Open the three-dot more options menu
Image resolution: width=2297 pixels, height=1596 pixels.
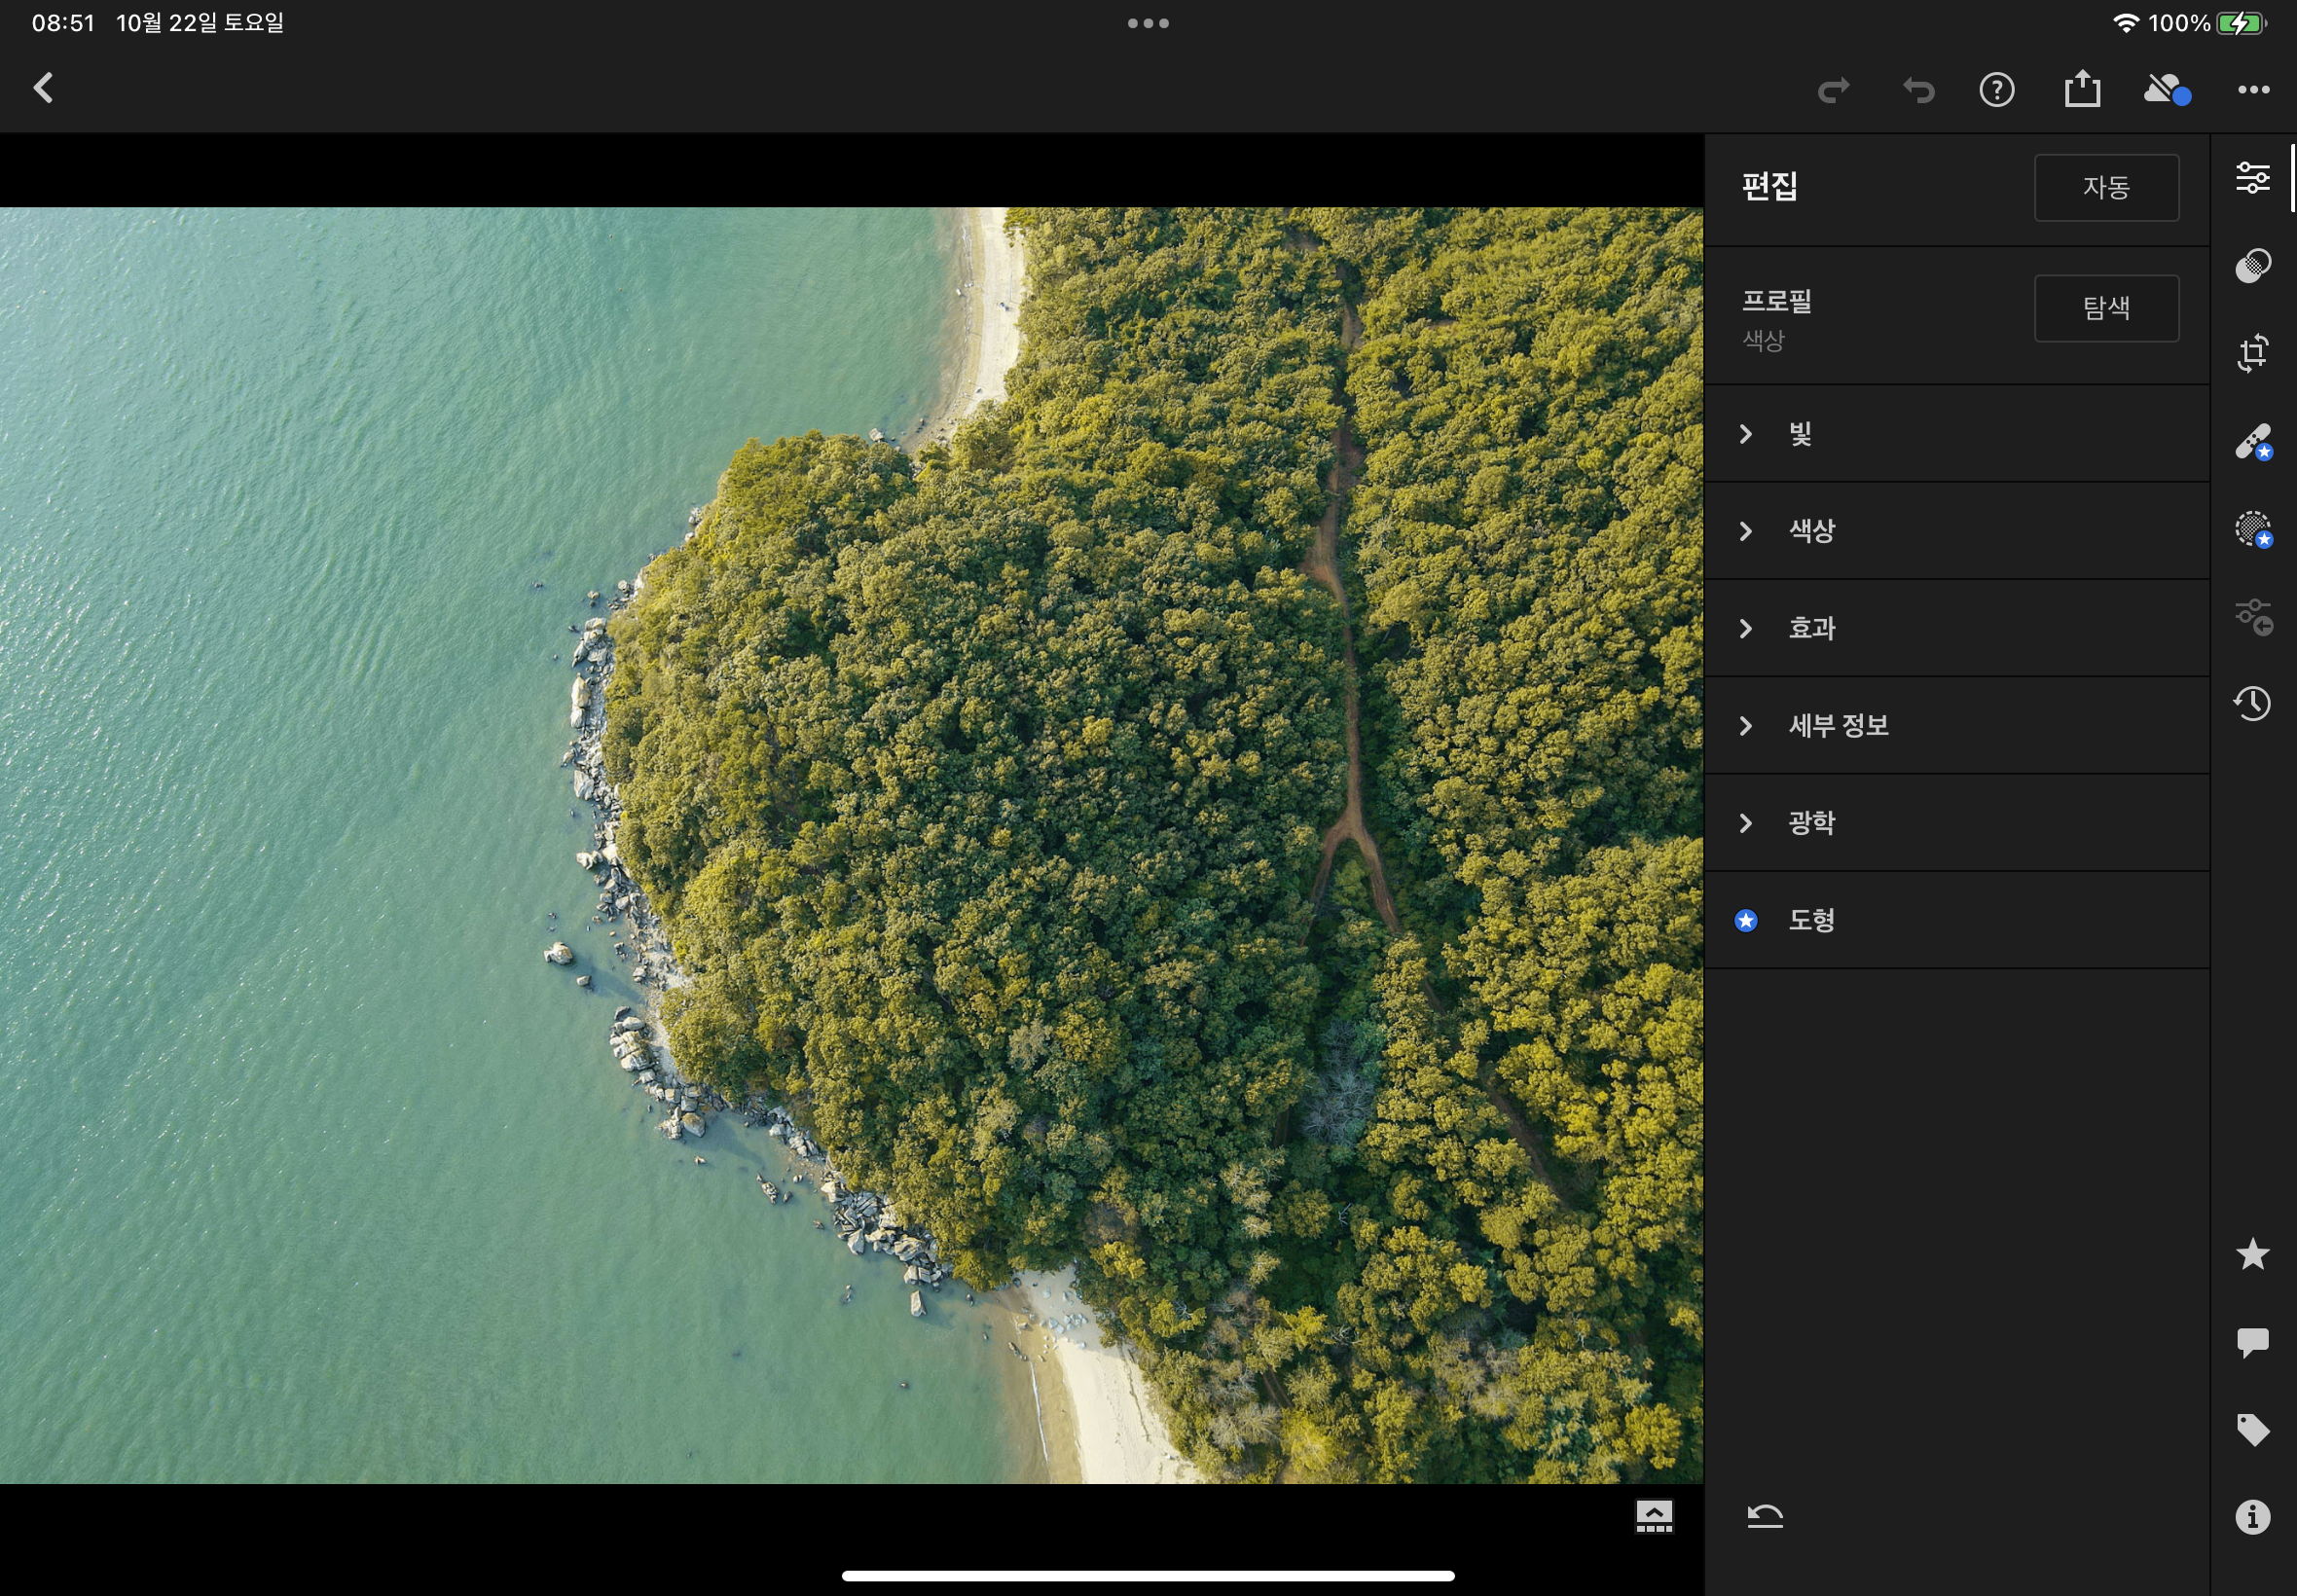coord(2253,90)
